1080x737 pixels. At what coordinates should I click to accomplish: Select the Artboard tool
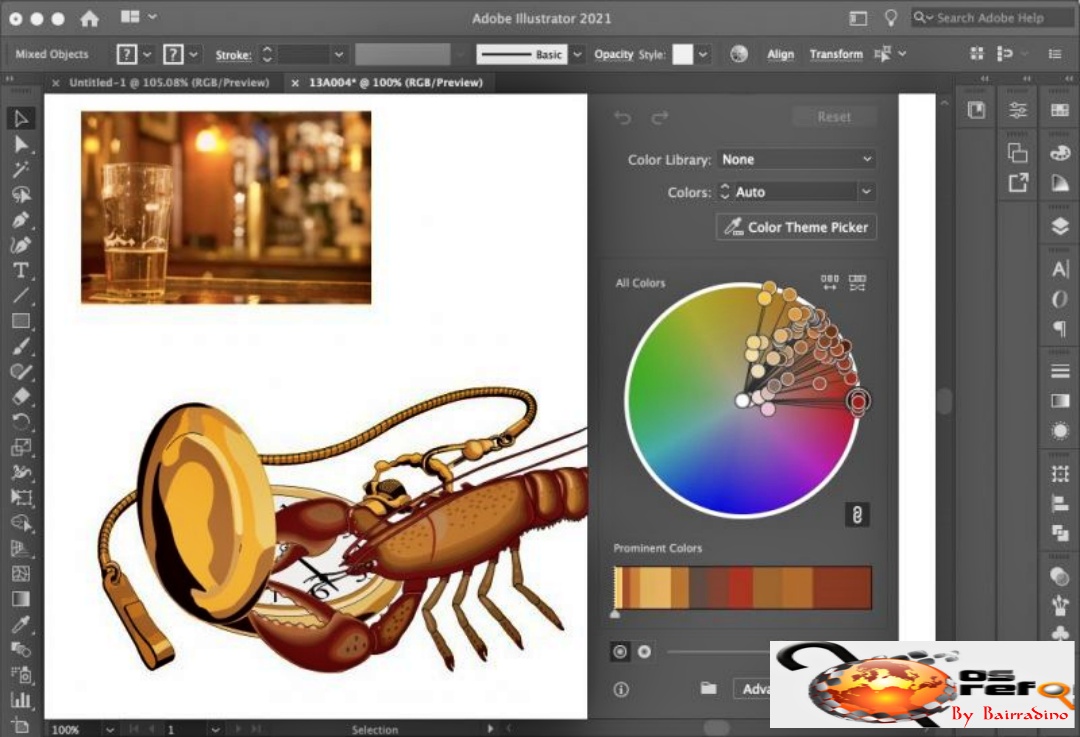click(x=21, y=725)
